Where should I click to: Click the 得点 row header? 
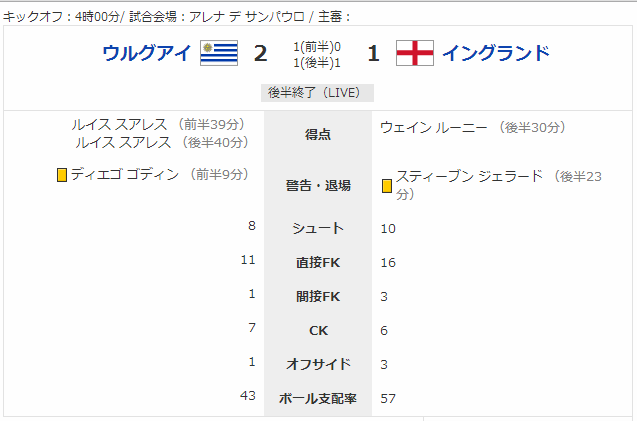coord(318,134)
